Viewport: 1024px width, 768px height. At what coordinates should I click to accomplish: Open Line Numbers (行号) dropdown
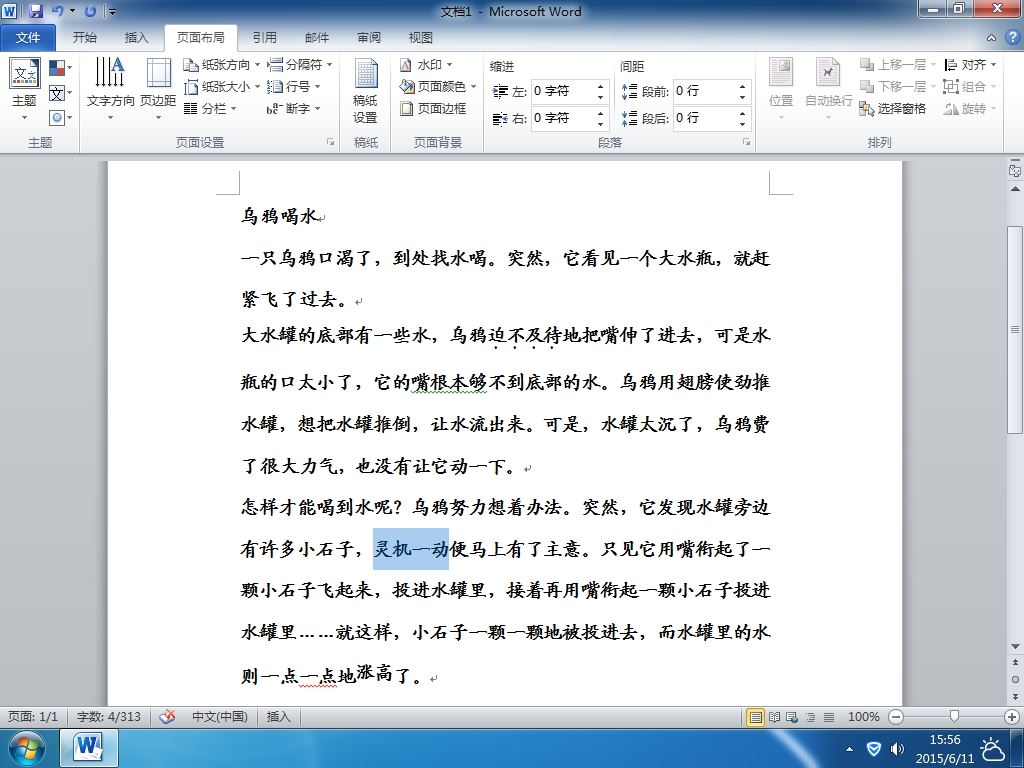pos(293,86)
